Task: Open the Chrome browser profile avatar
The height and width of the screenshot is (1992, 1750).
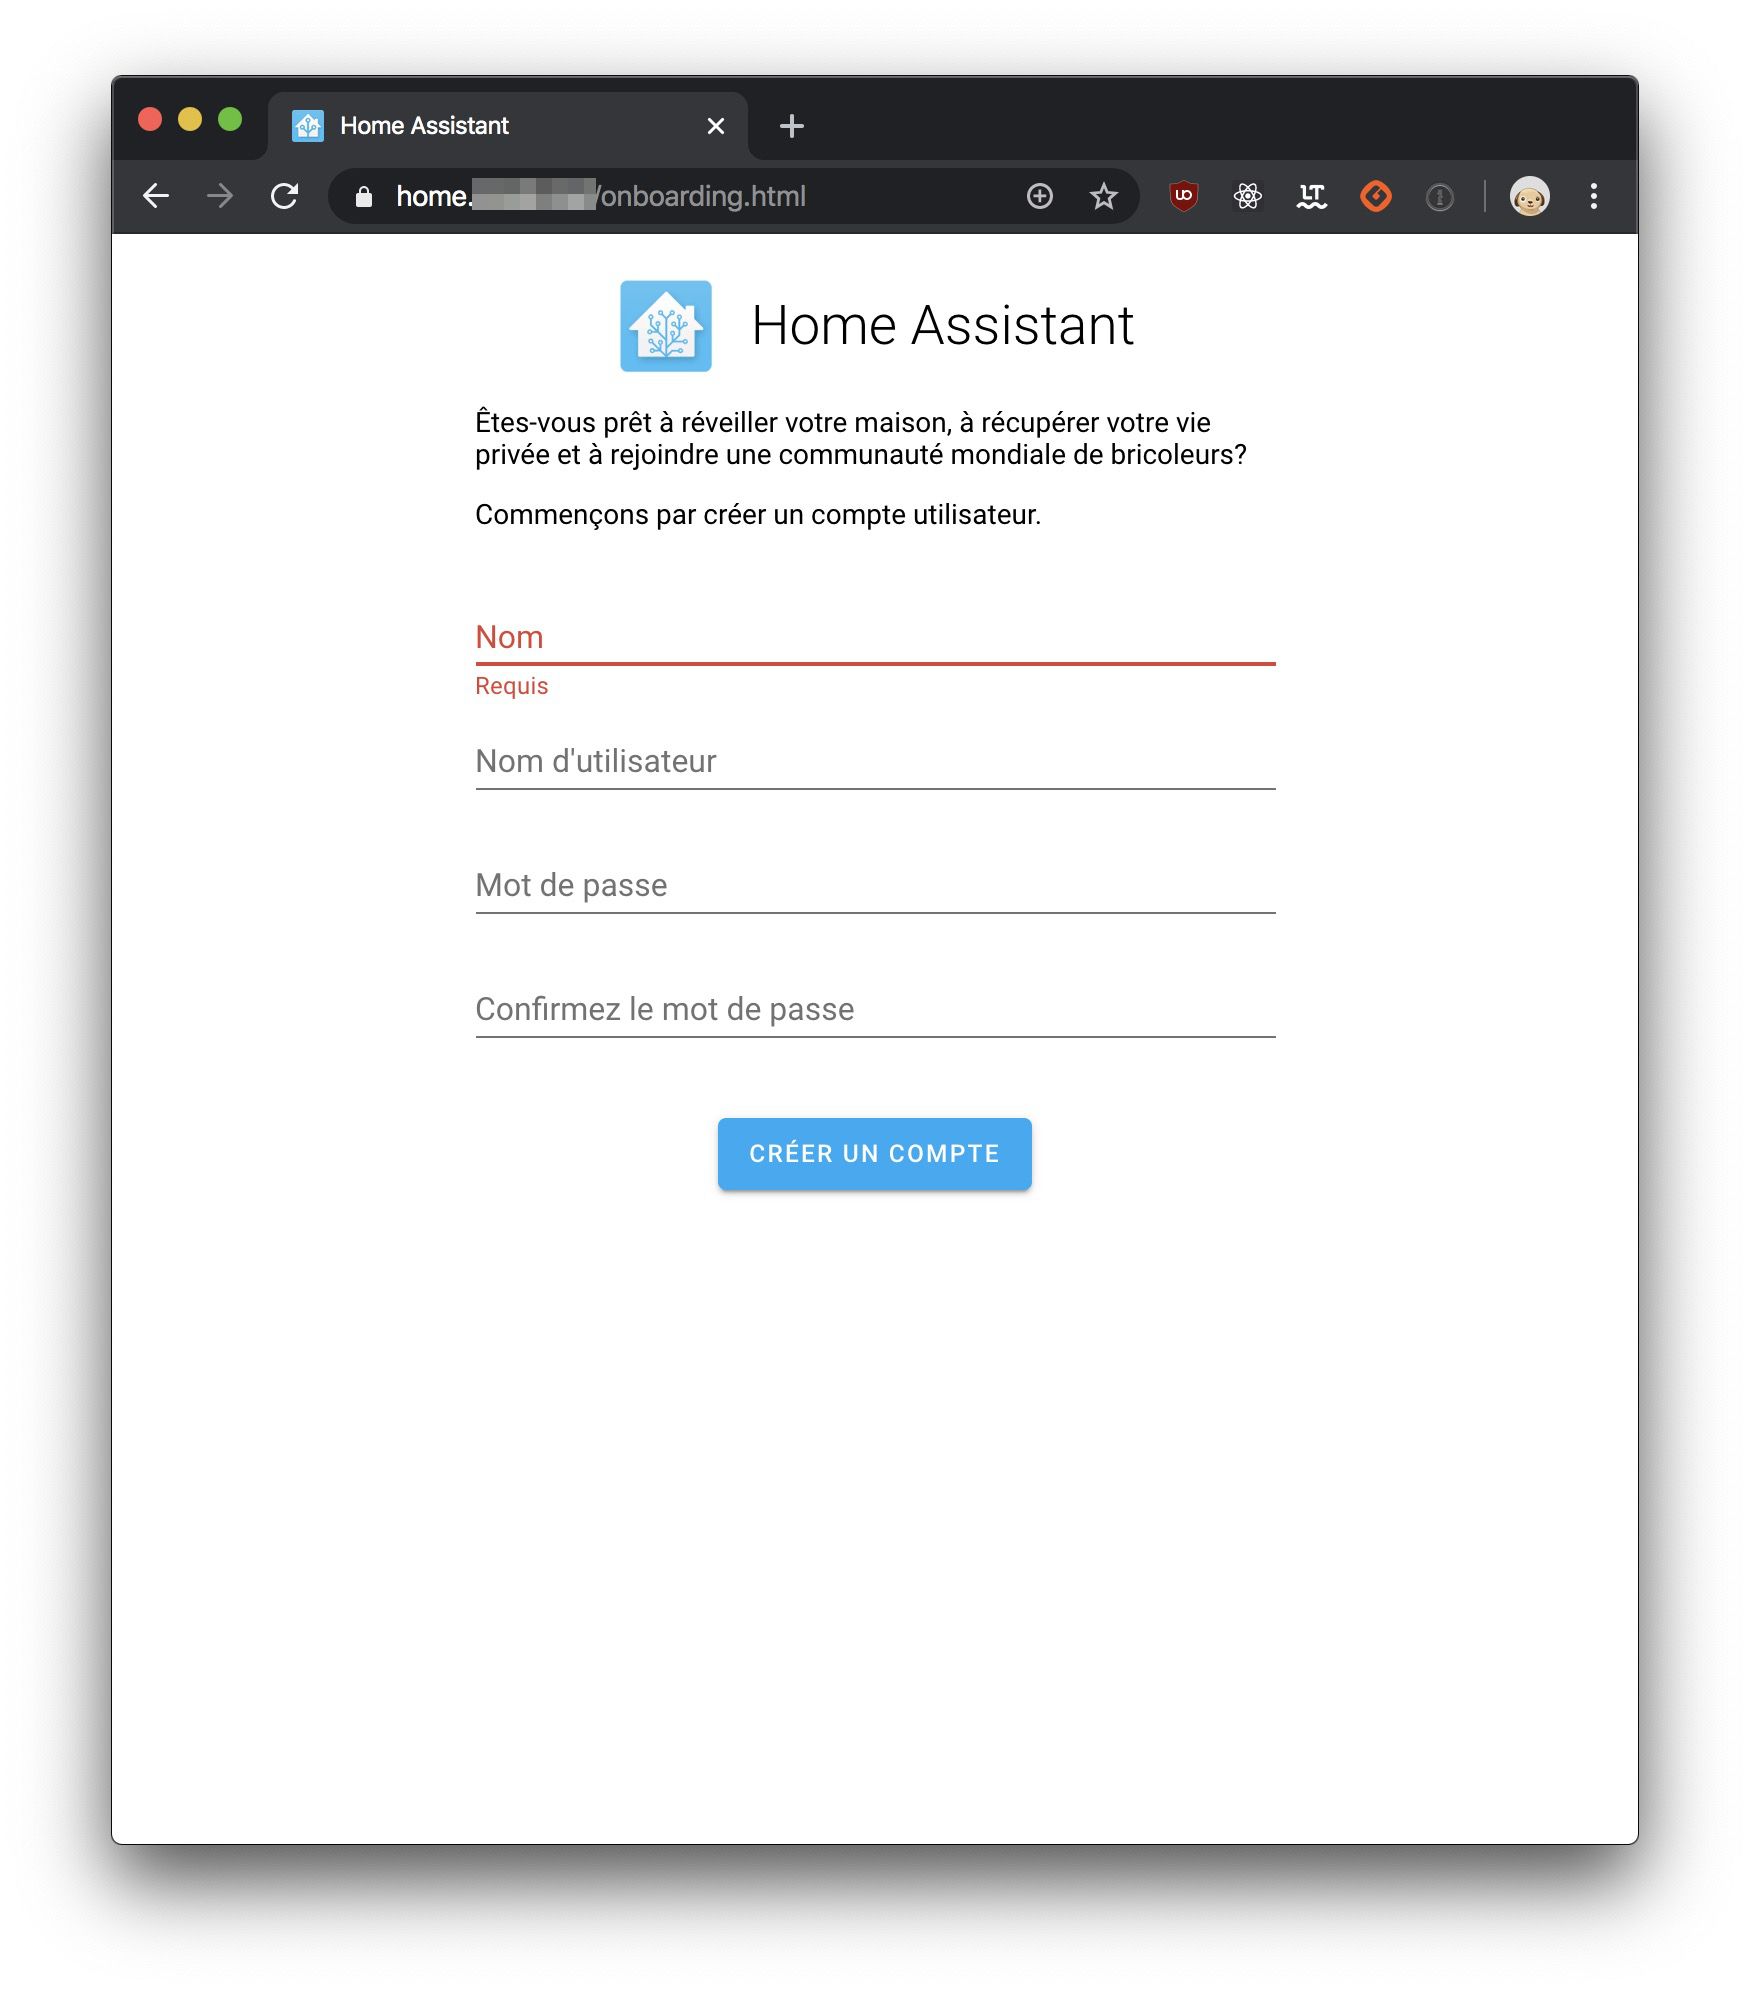Action: [1529, 196]
